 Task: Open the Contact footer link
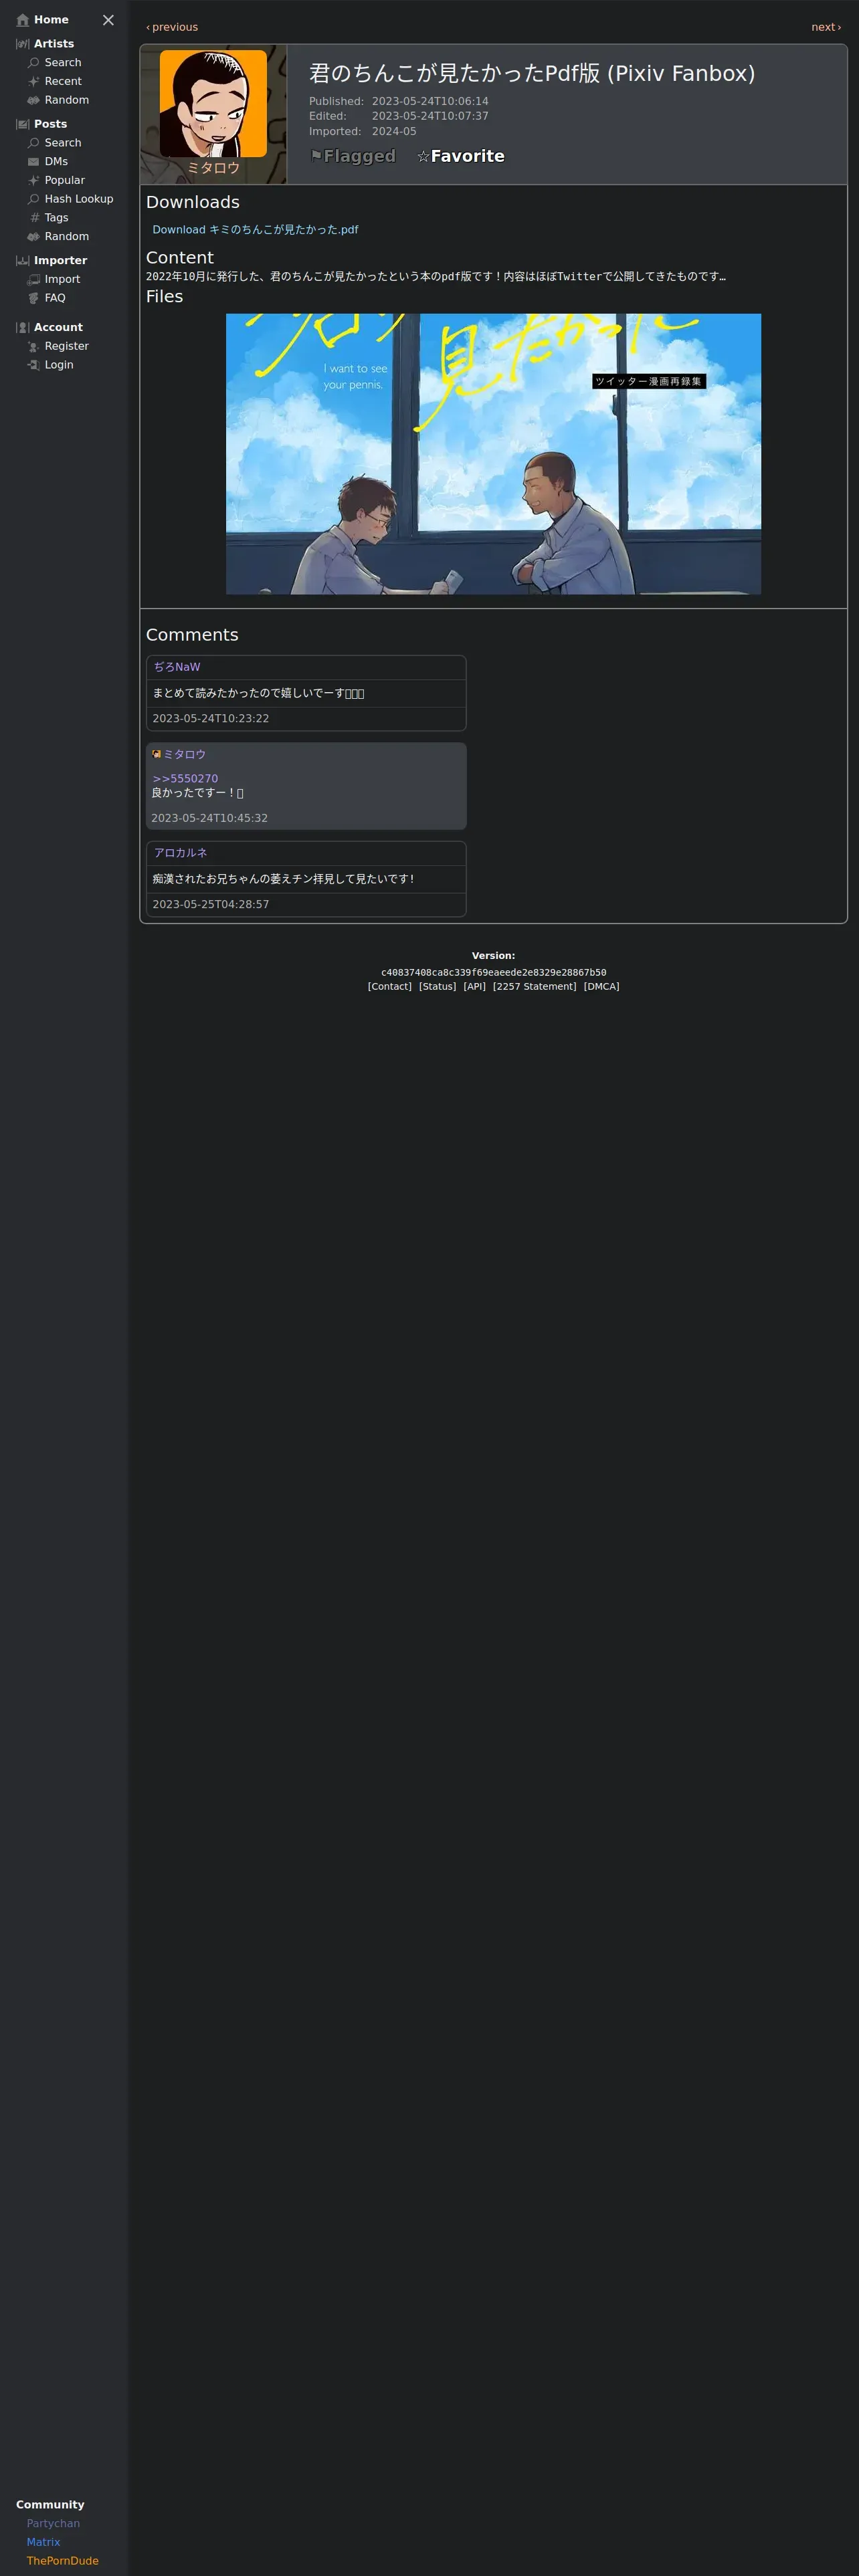[390, 987]
